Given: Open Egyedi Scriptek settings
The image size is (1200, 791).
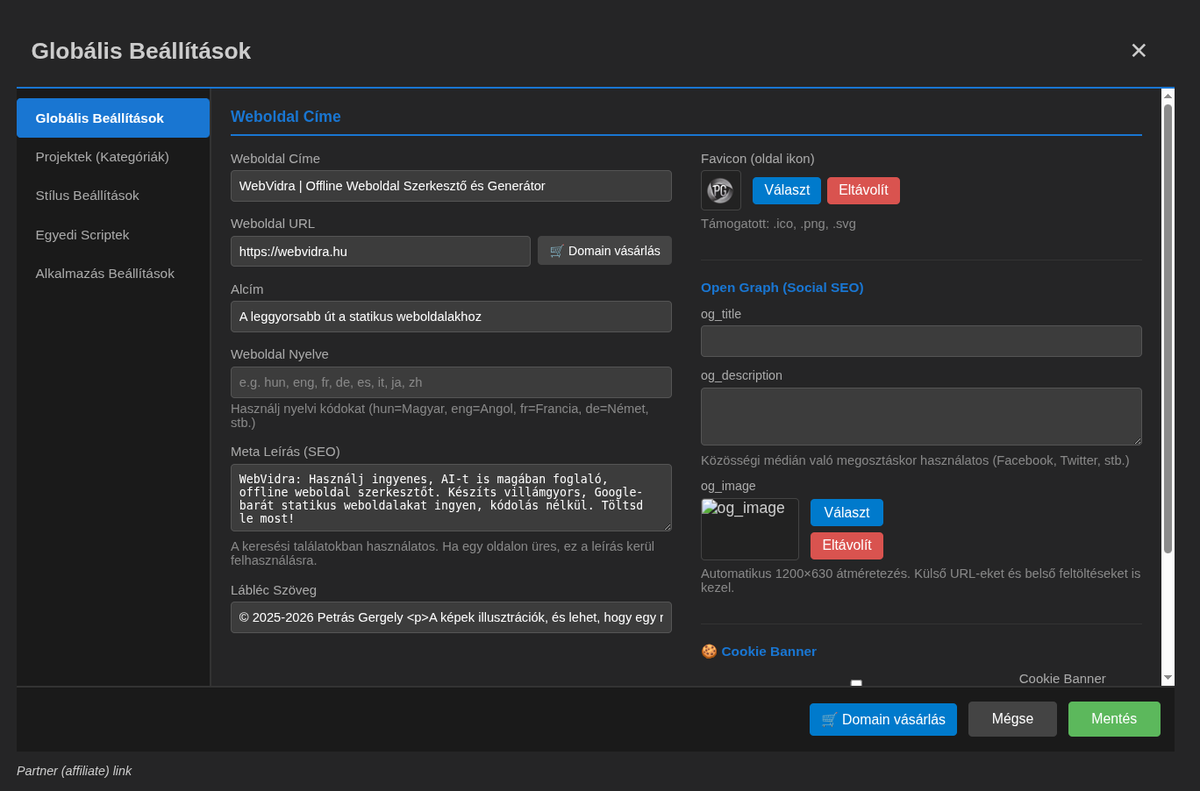Looking at the screenshot, I should [82, 235].
